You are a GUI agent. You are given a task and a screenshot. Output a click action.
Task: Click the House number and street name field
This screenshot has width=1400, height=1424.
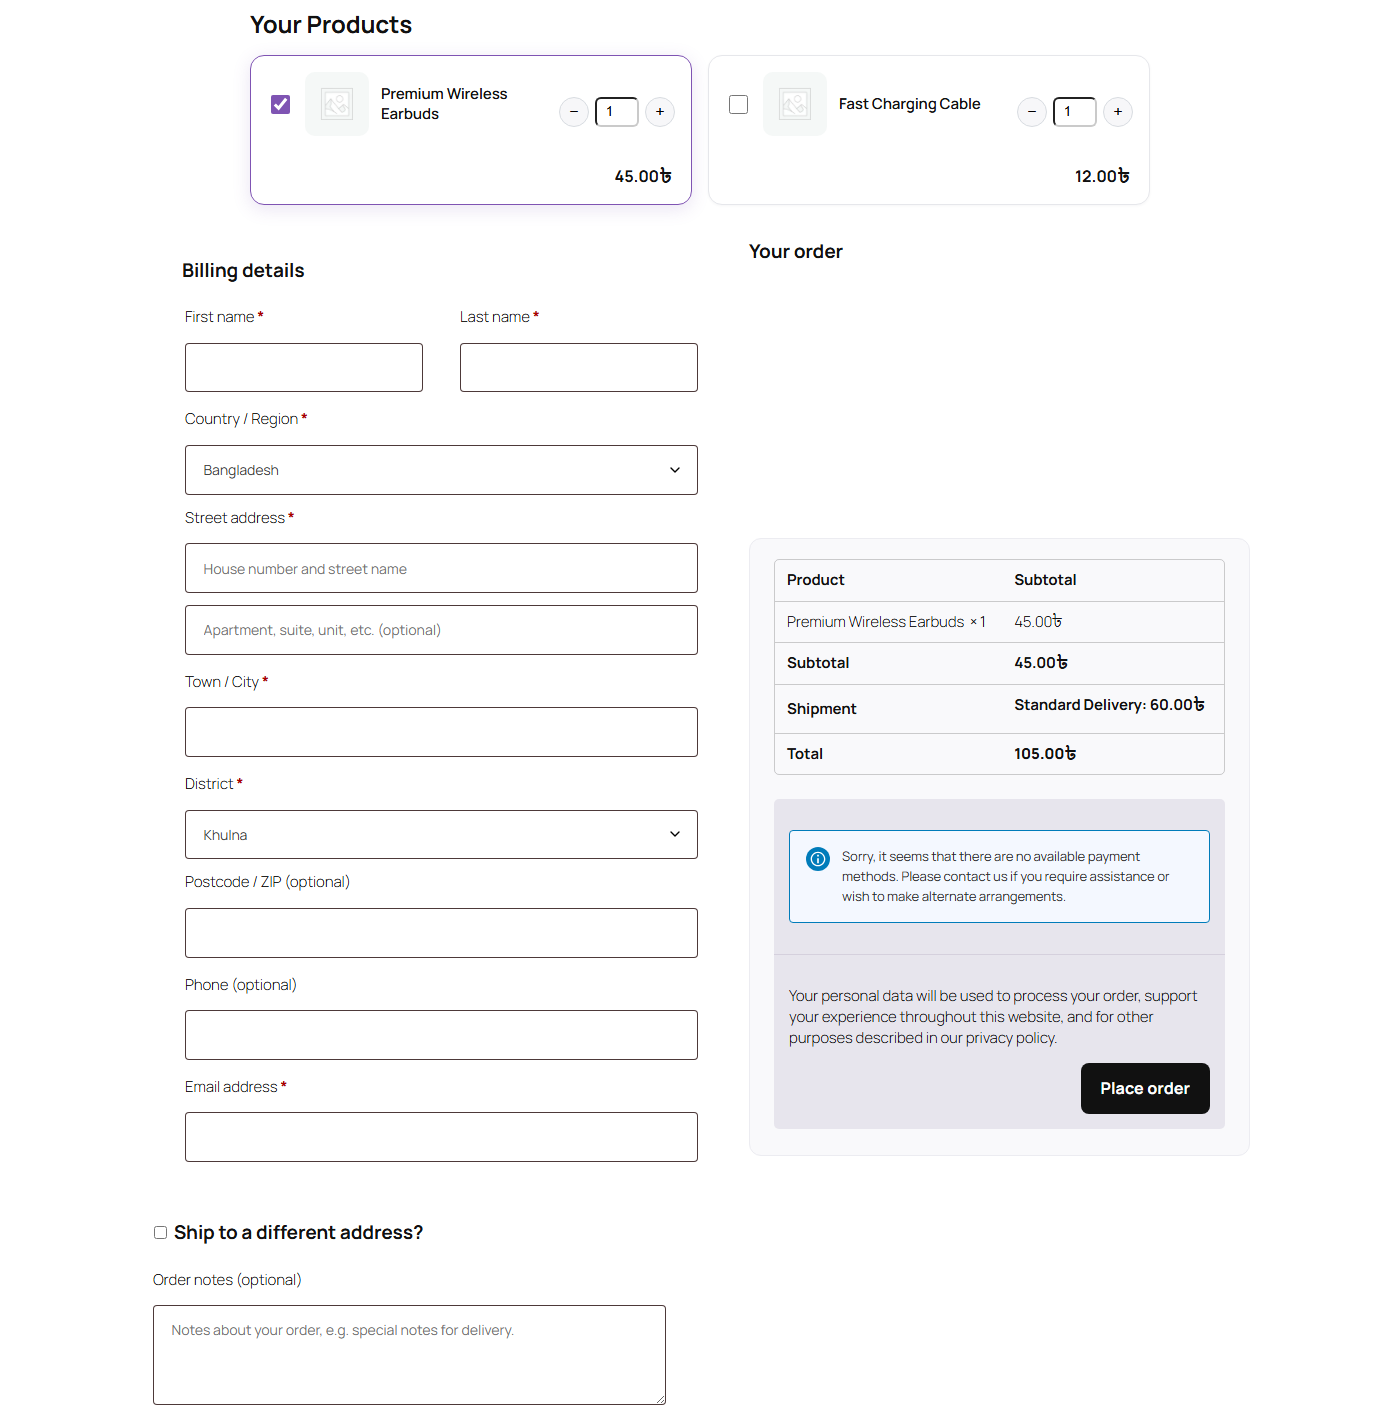tap(441, 568)
